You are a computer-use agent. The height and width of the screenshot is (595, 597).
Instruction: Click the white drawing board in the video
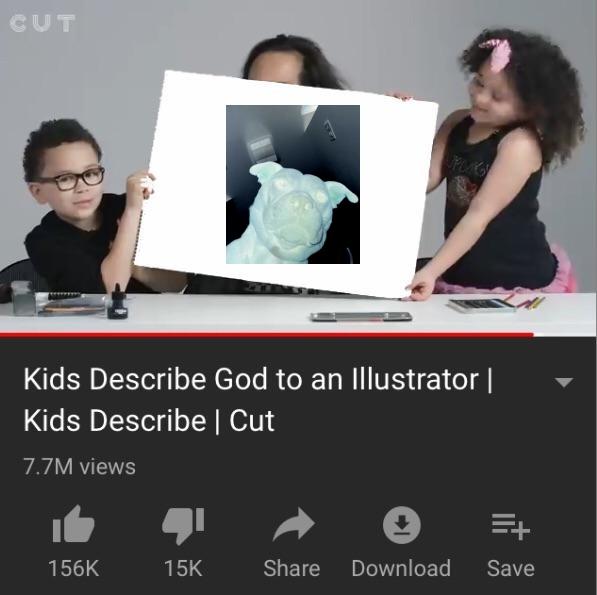coord(286,185)
